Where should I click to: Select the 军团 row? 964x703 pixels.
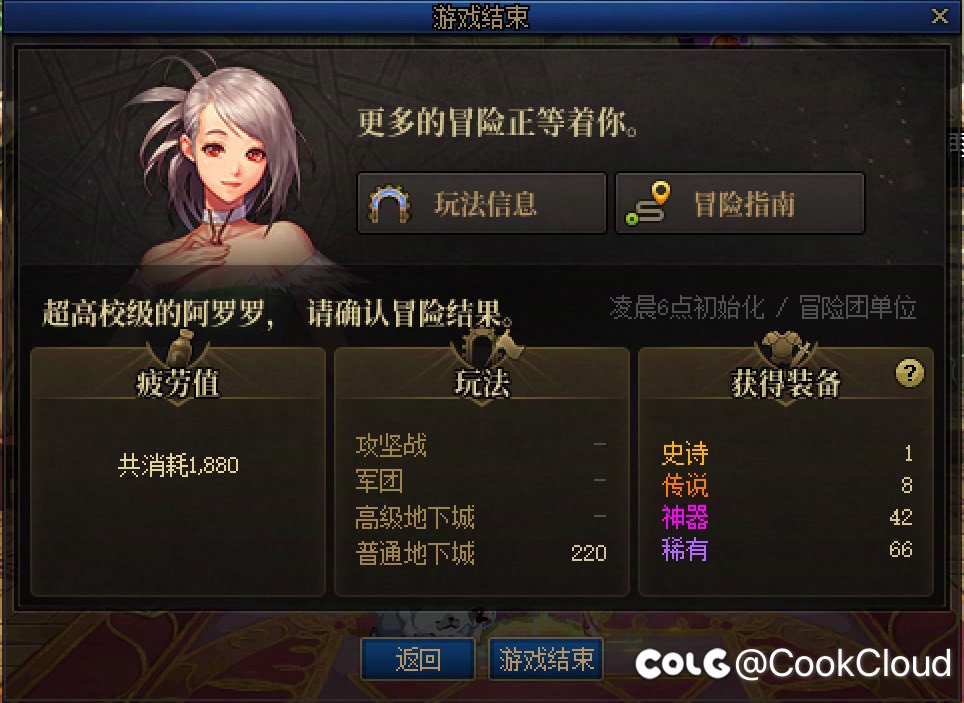[x=481, y=481]
